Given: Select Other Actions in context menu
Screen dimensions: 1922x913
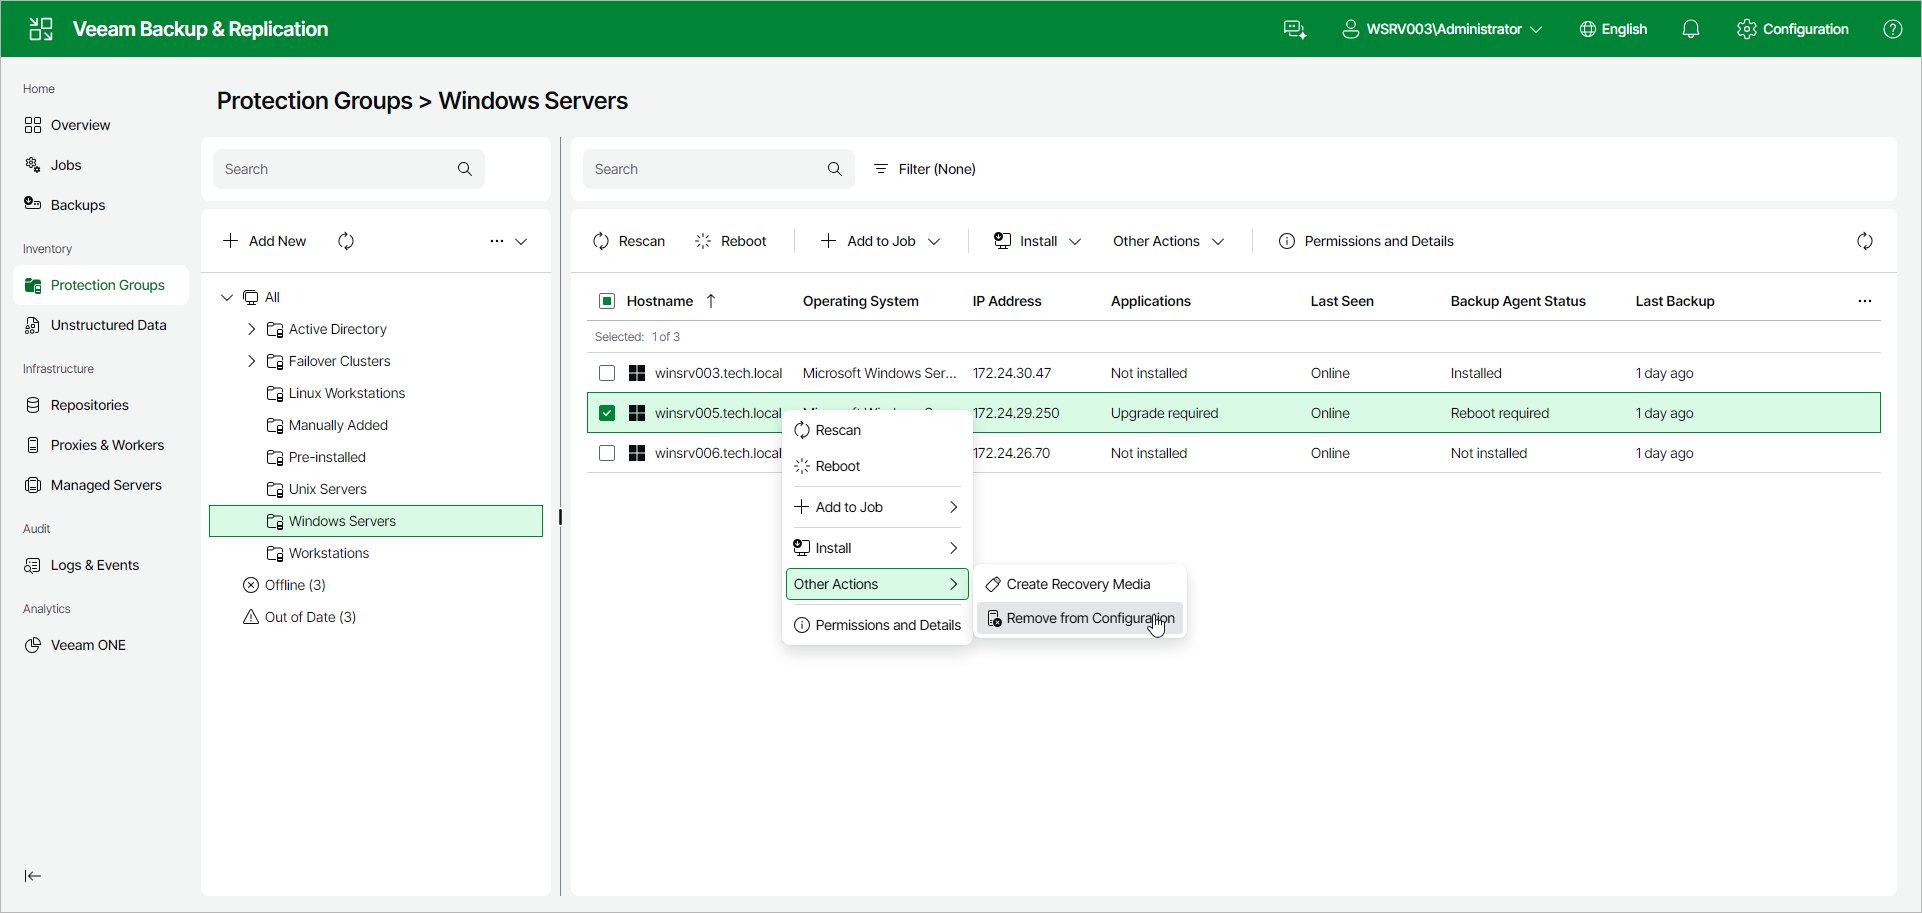Looking at the screenshot, I should [x=877, y=584].
